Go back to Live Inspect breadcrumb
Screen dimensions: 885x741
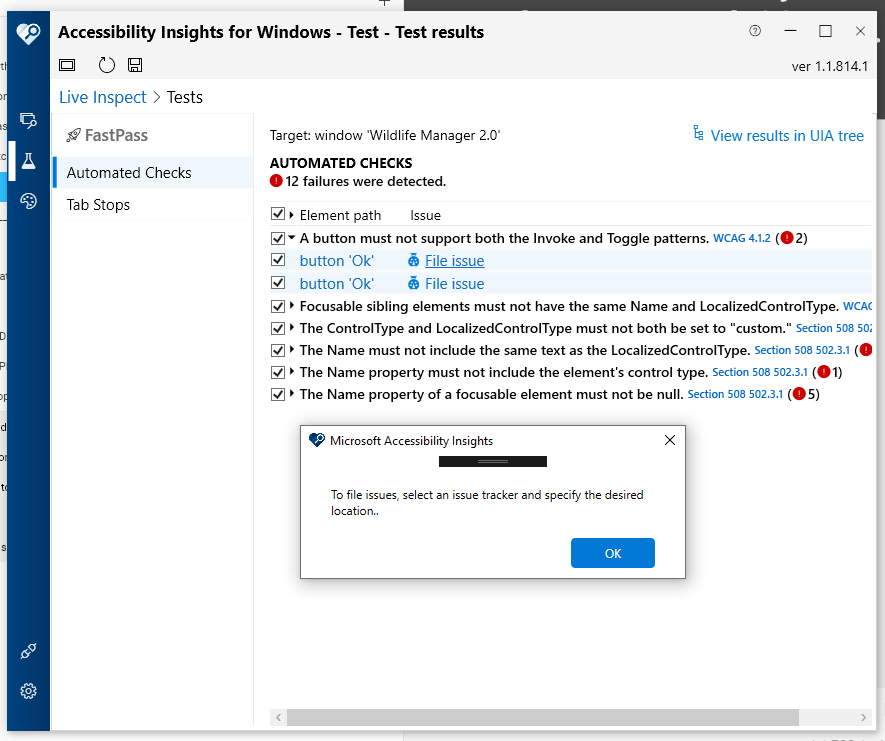tap(102, 97)
